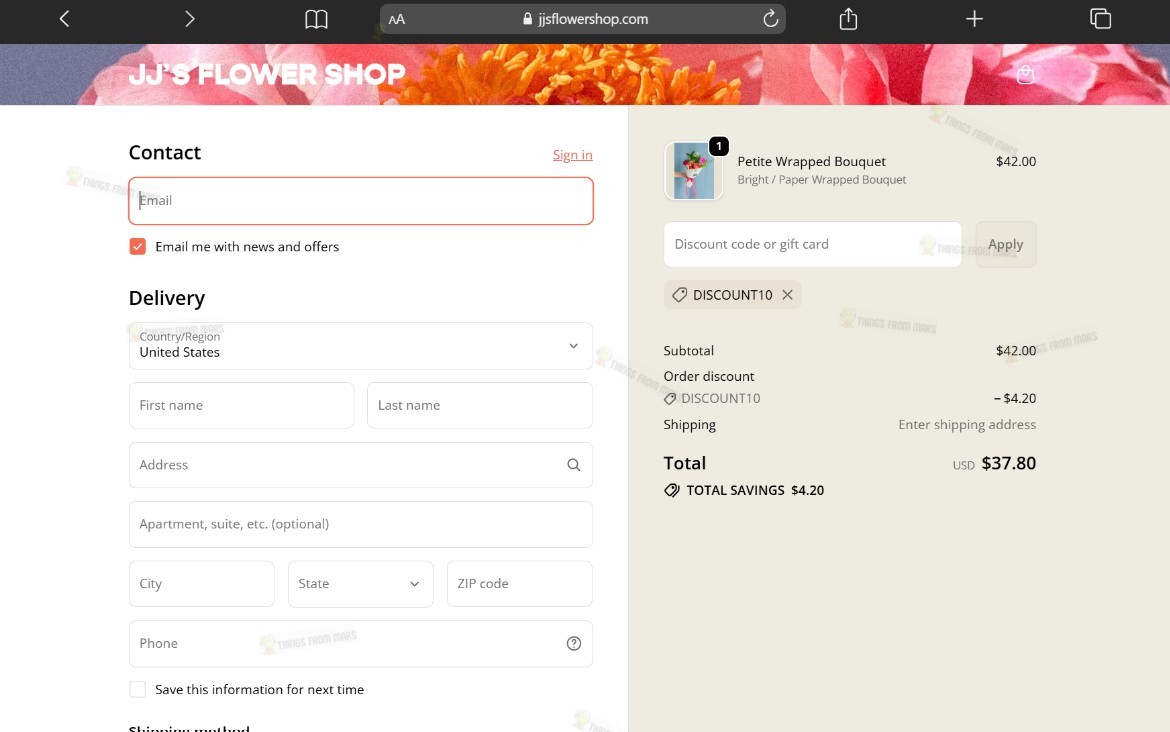Click the Phone input field

[x=361, y=643]
